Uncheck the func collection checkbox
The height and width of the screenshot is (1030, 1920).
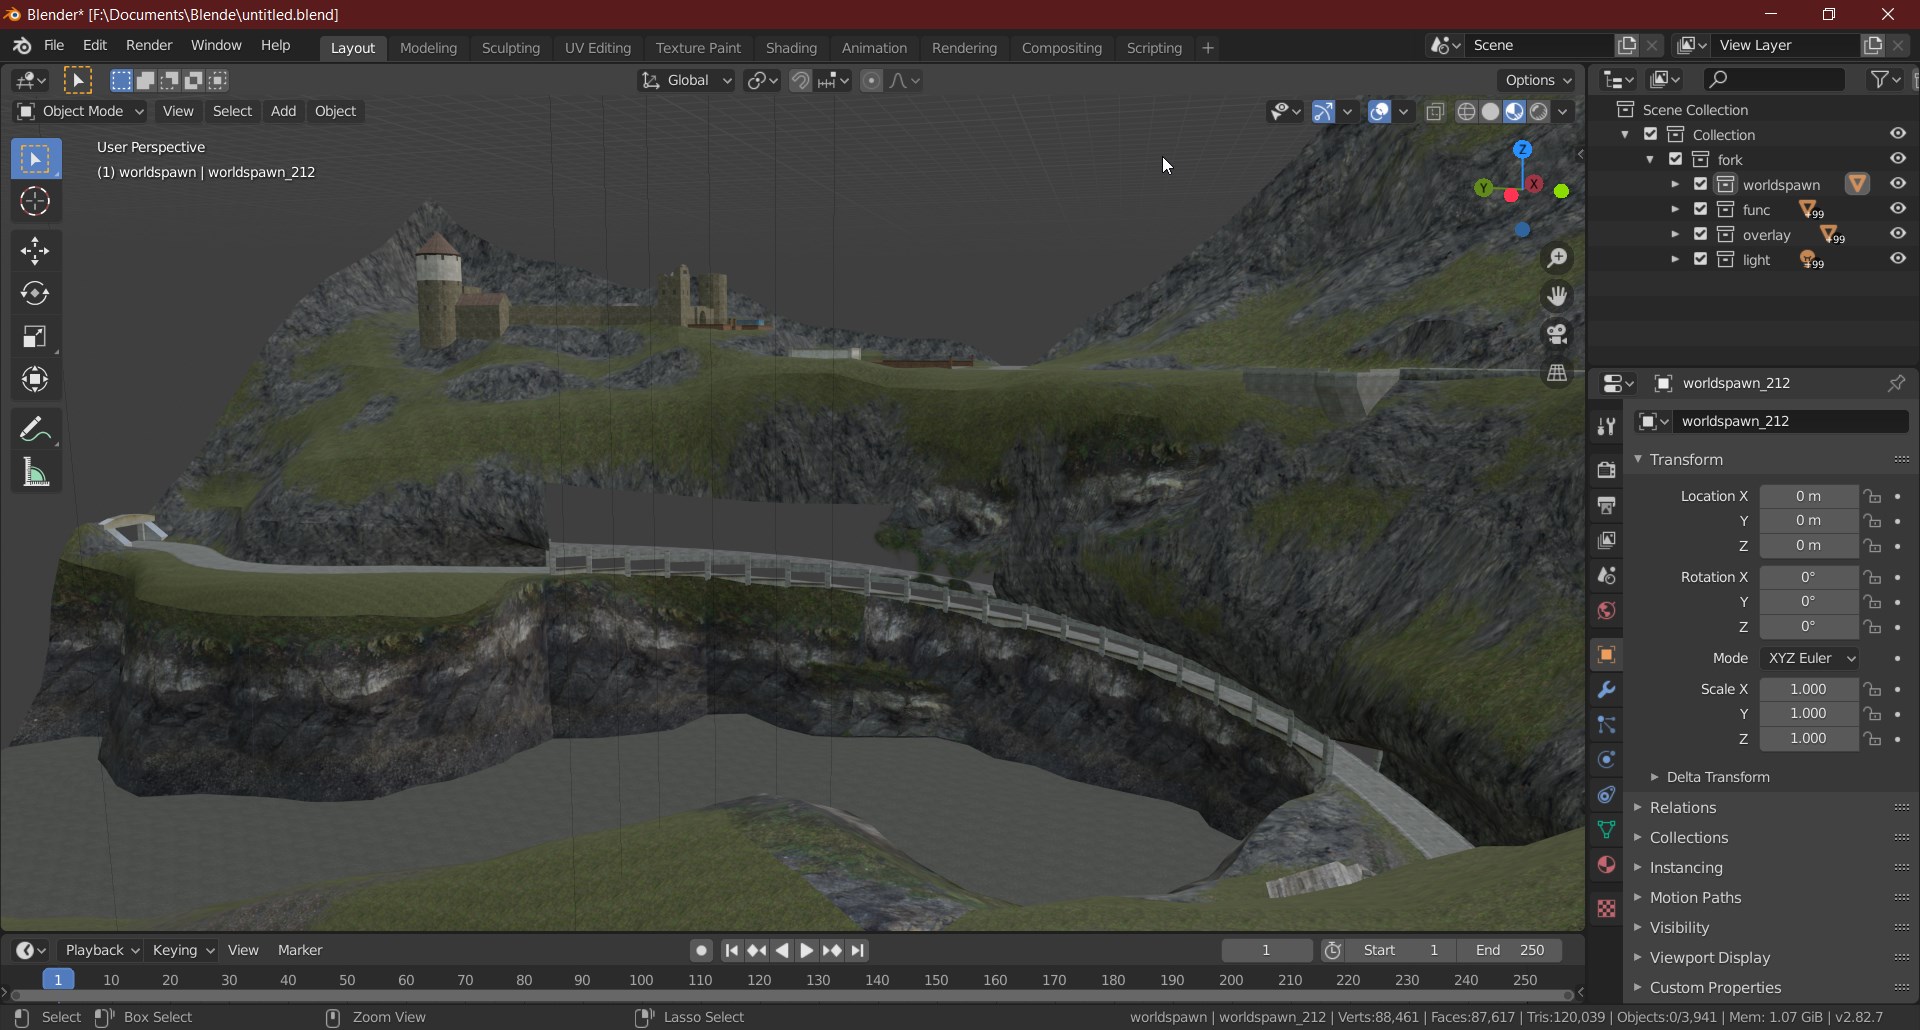point(1700,209)
